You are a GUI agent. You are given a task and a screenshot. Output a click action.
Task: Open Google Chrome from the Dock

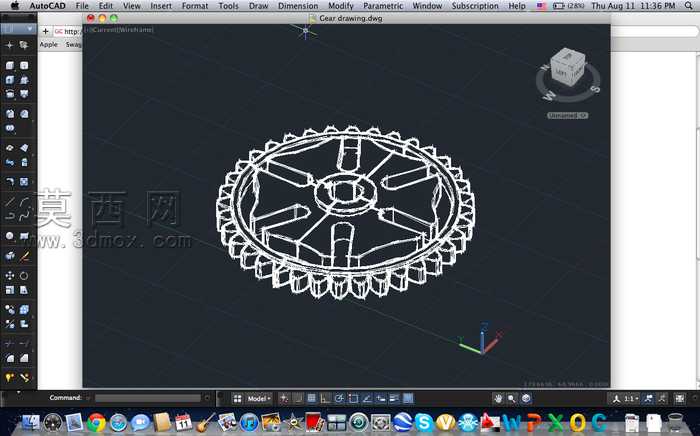point(96,422)
